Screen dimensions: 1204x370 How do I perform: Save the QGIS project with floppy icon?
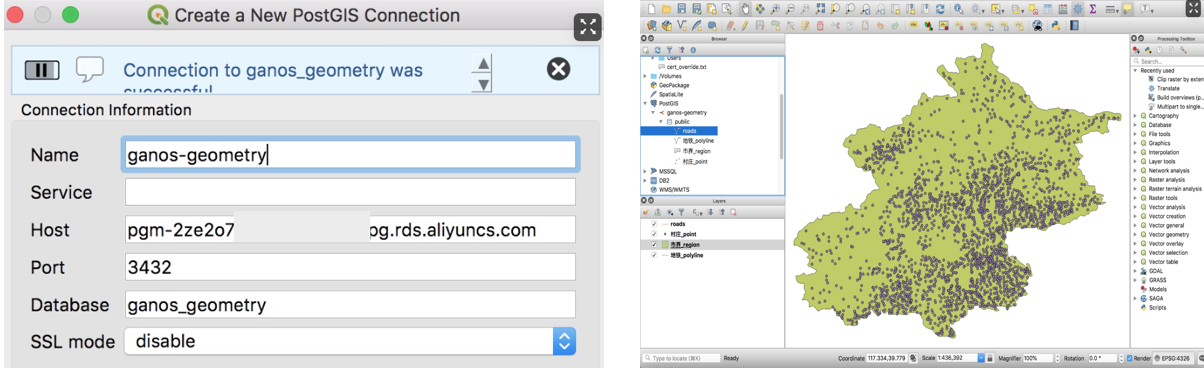pyautogui.click(x=681, y=9)
